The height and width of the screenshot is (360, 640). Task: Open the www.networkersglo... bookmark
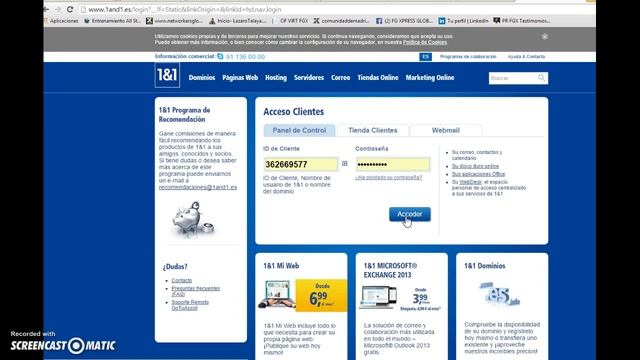click(175, 20)
